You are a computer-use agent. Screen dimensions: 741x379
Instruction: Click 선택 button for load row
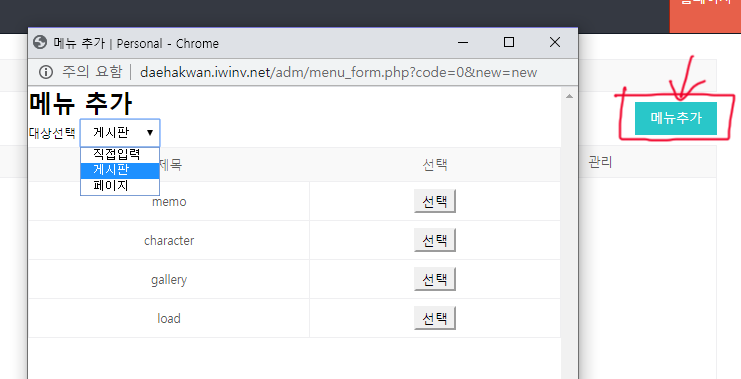435,318
